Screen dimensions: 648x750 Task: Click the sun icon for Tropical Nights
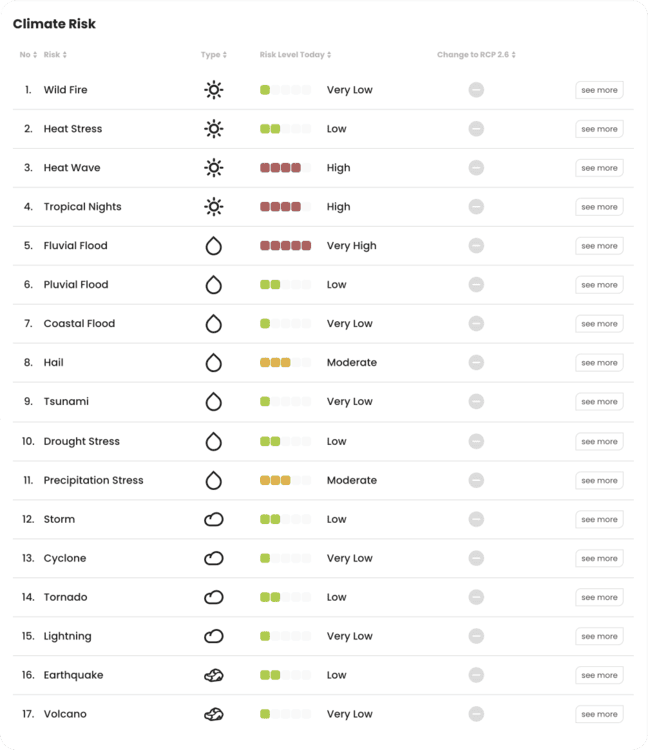click(x=214, y=207)
